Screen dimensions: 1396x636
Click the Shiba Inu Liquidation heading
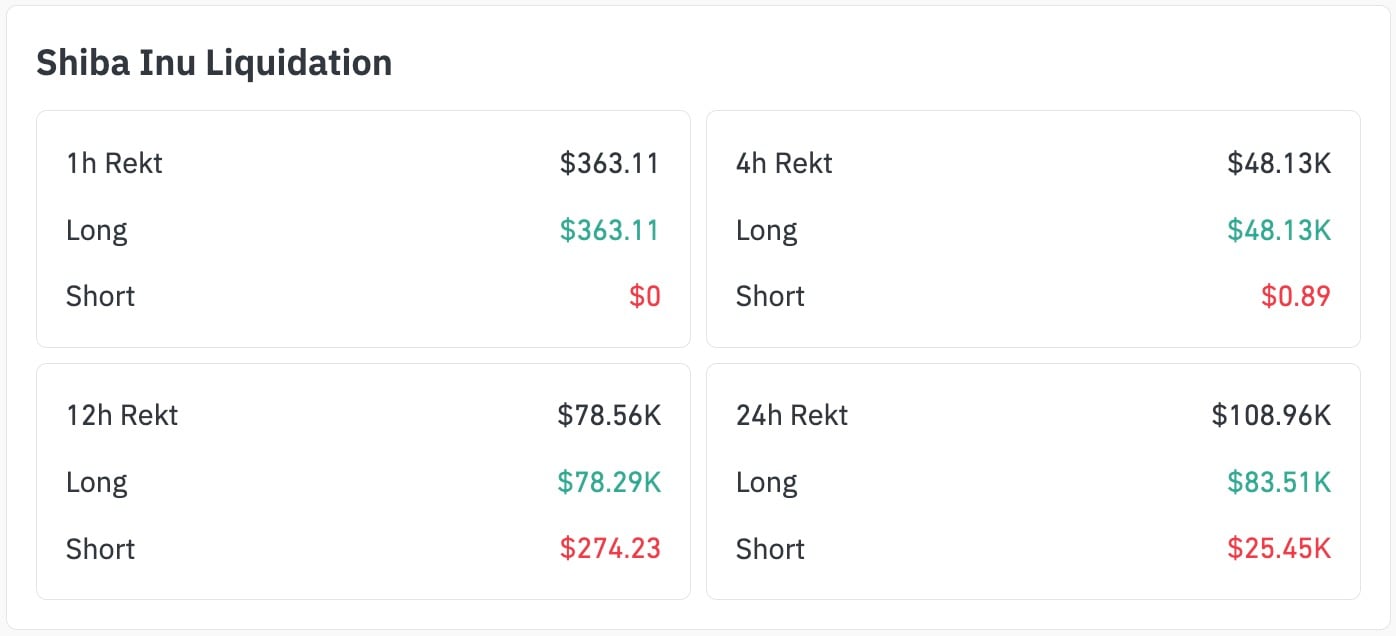pos(214,64)
